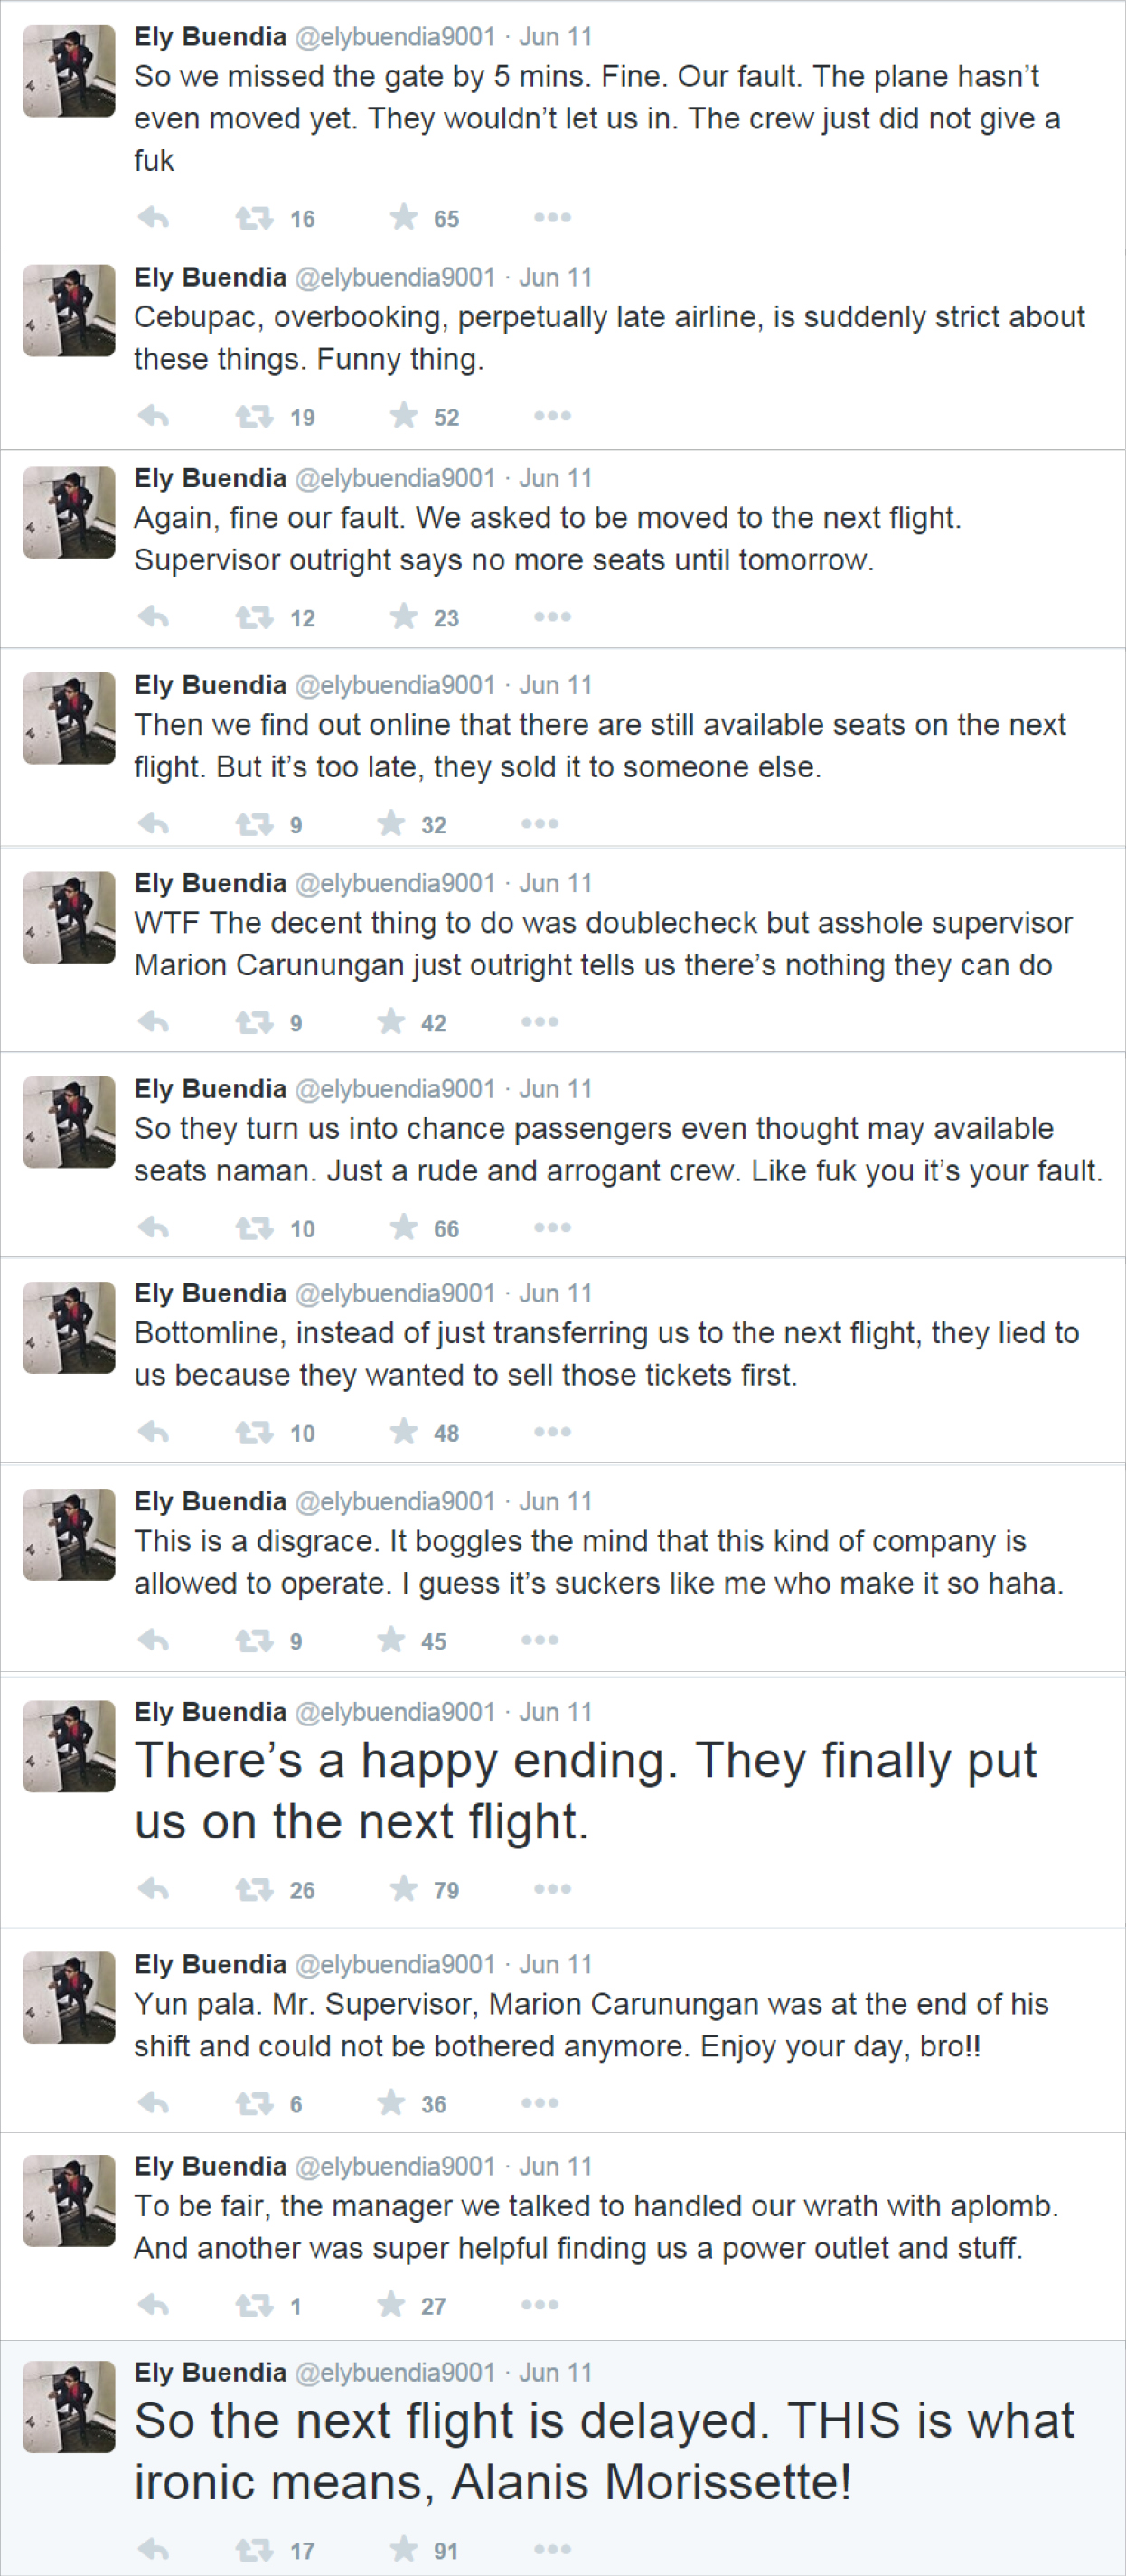This screenshot has height=2576, width=1126.
Task: Expand more actions on 'To be fair' tweet
Action: [539, 2305]
